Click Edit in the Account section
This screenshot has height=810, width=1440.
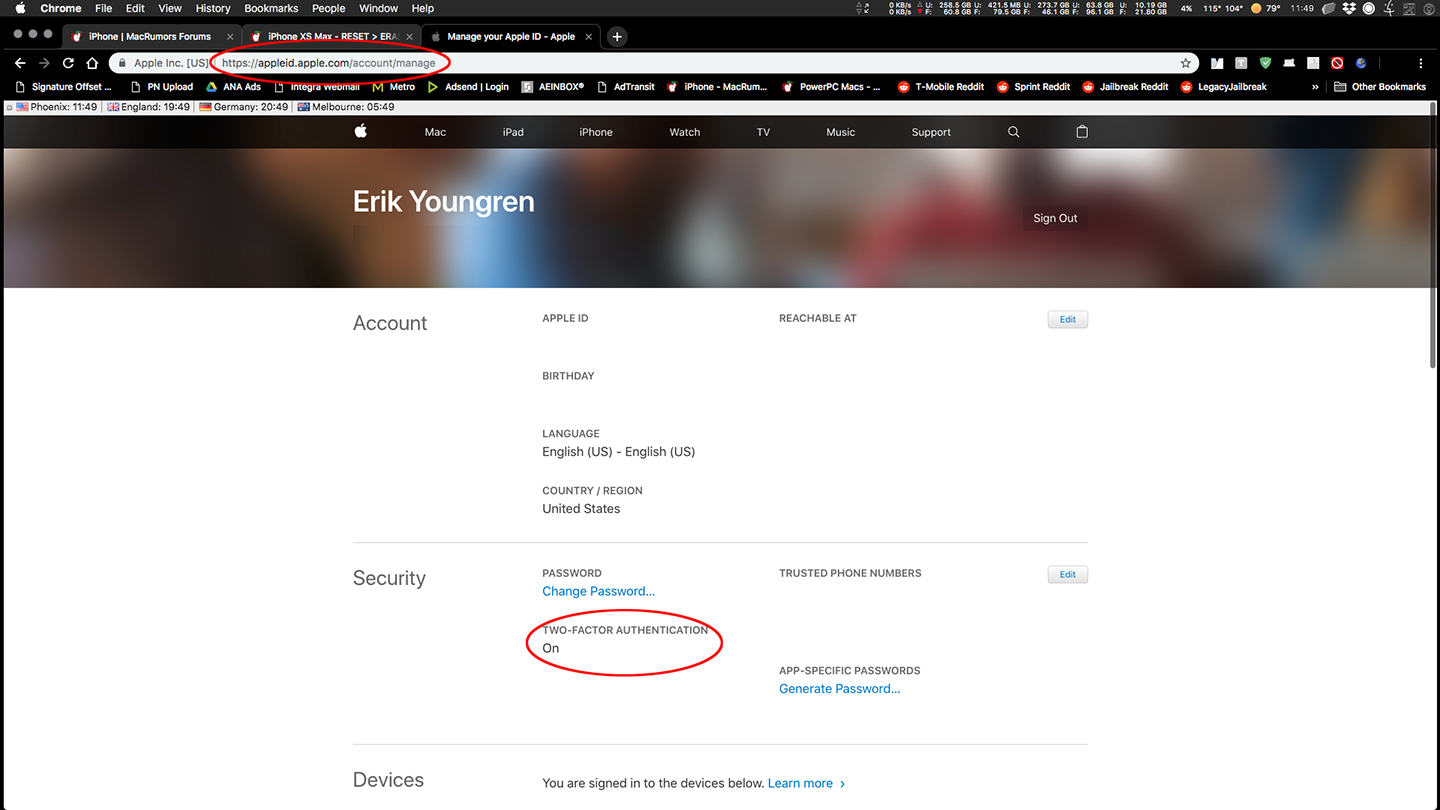[1068, 320]
